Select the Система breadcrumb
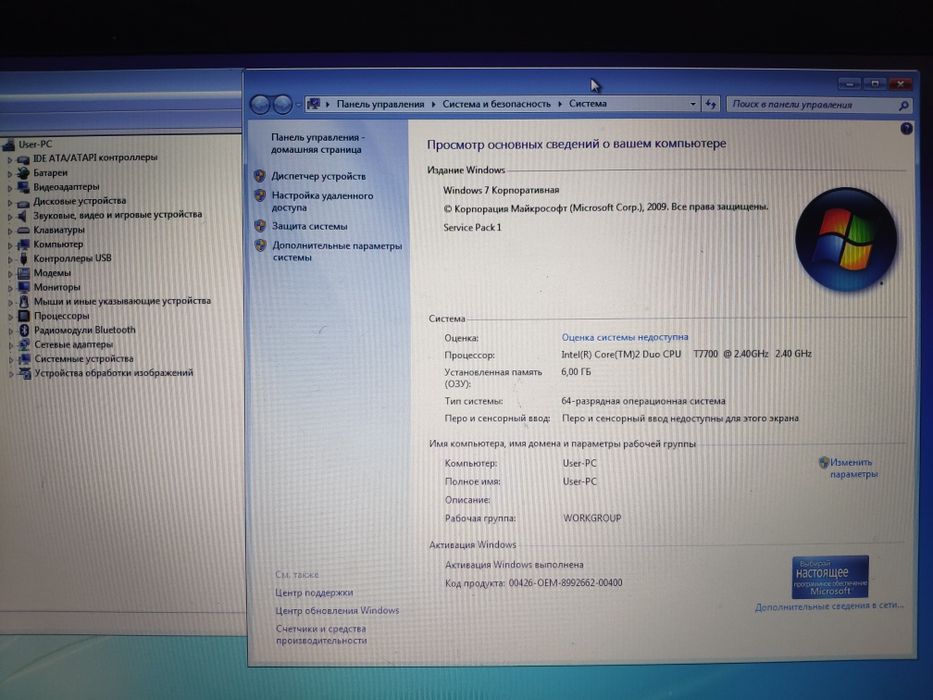933x700 pixels. coord(587,104)
